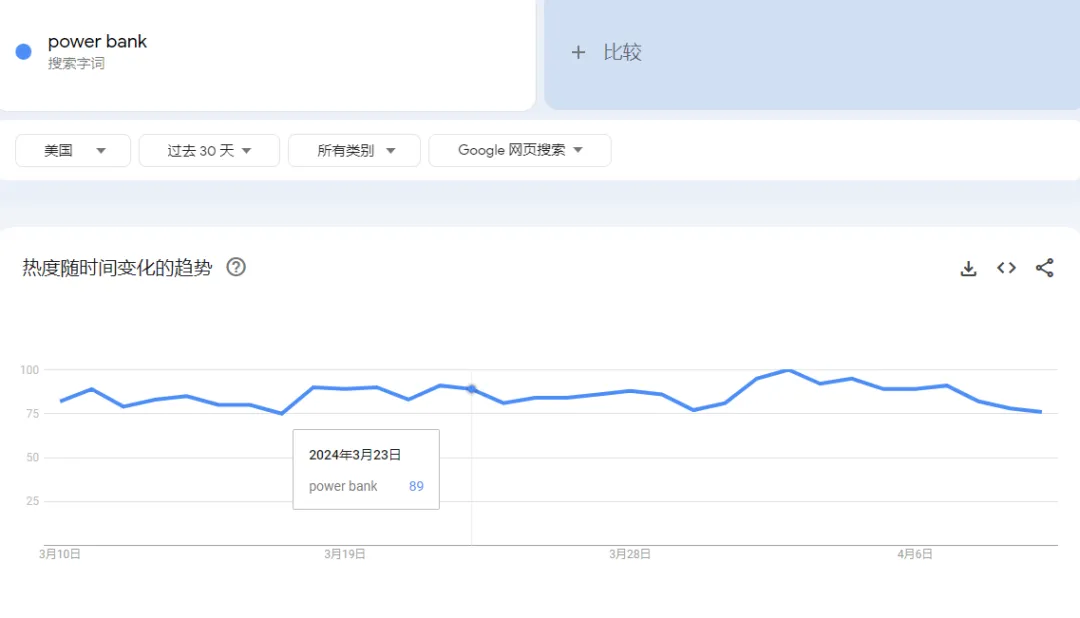Click the blue dot beside power bank

24,52
